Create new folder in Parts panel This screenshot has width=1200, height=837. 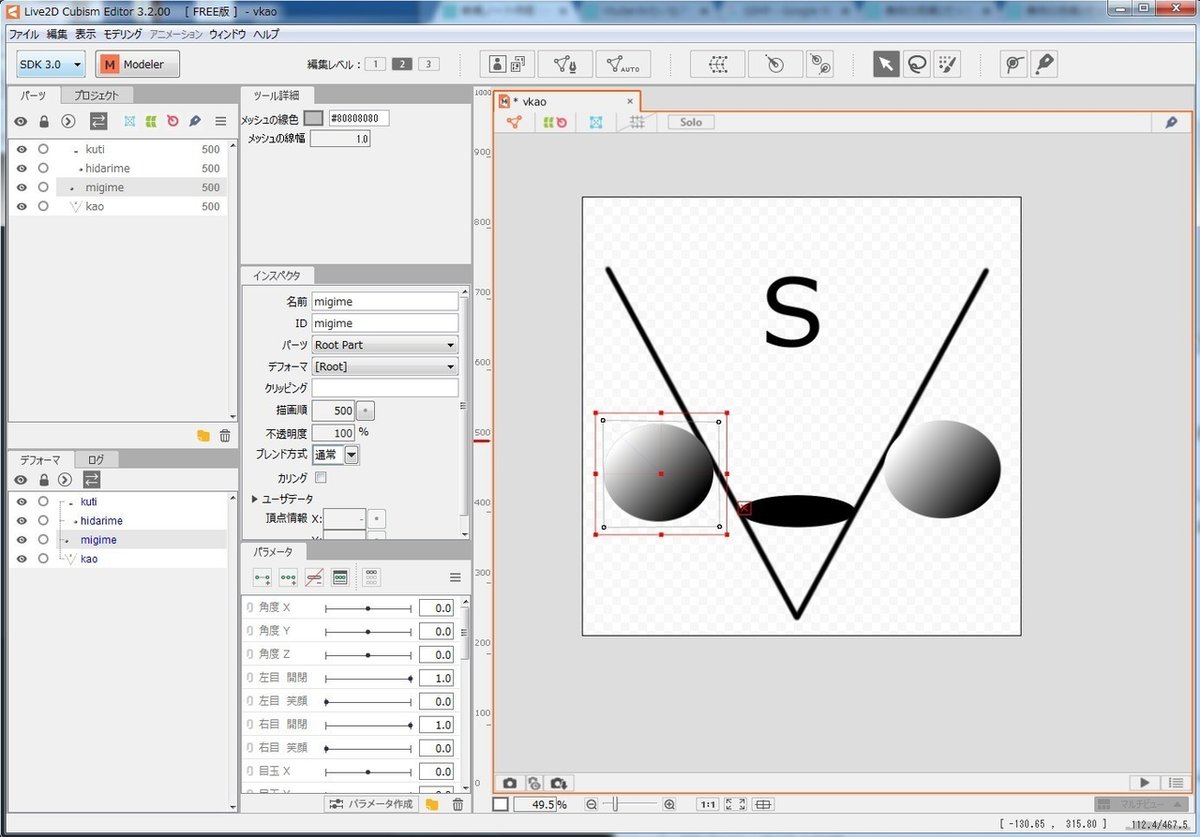[203, 435]
